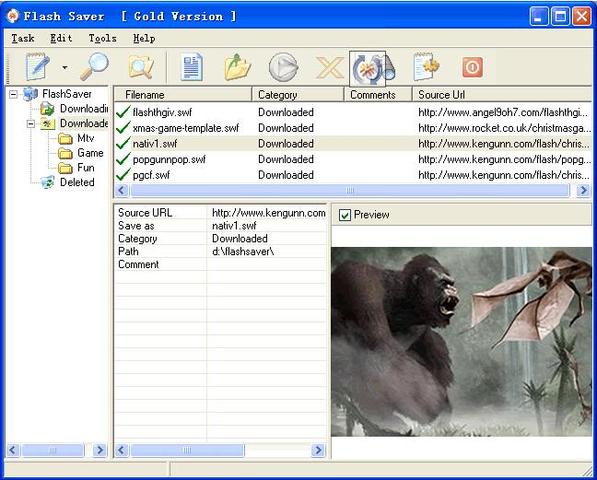Click the red power exit icon
The width and height of the screenshot is (597, 480).
tap(472, 67)
